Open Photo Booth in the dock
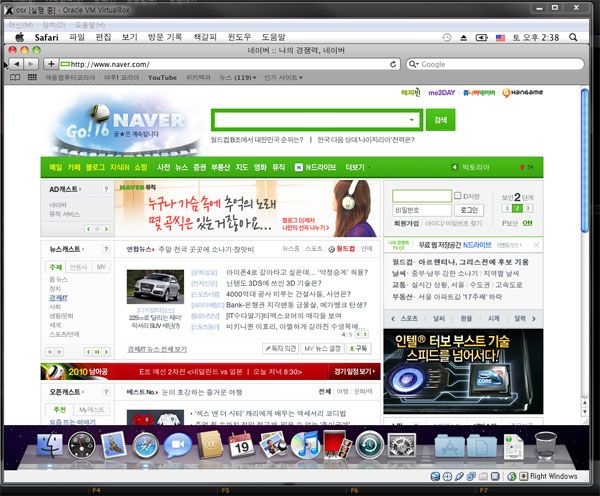 [x=337, y=444]
